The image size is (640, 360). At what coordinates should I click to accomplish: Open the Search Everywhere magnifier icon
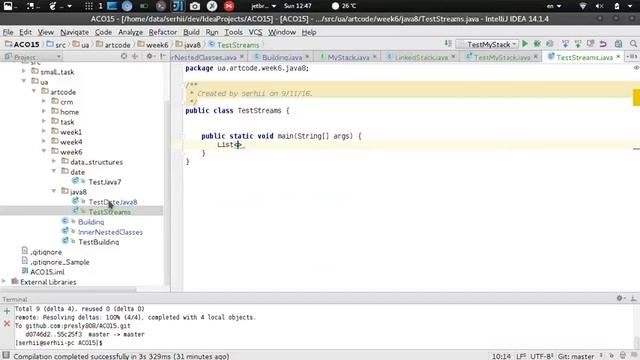pyautogui.click(x=633, y=44)
